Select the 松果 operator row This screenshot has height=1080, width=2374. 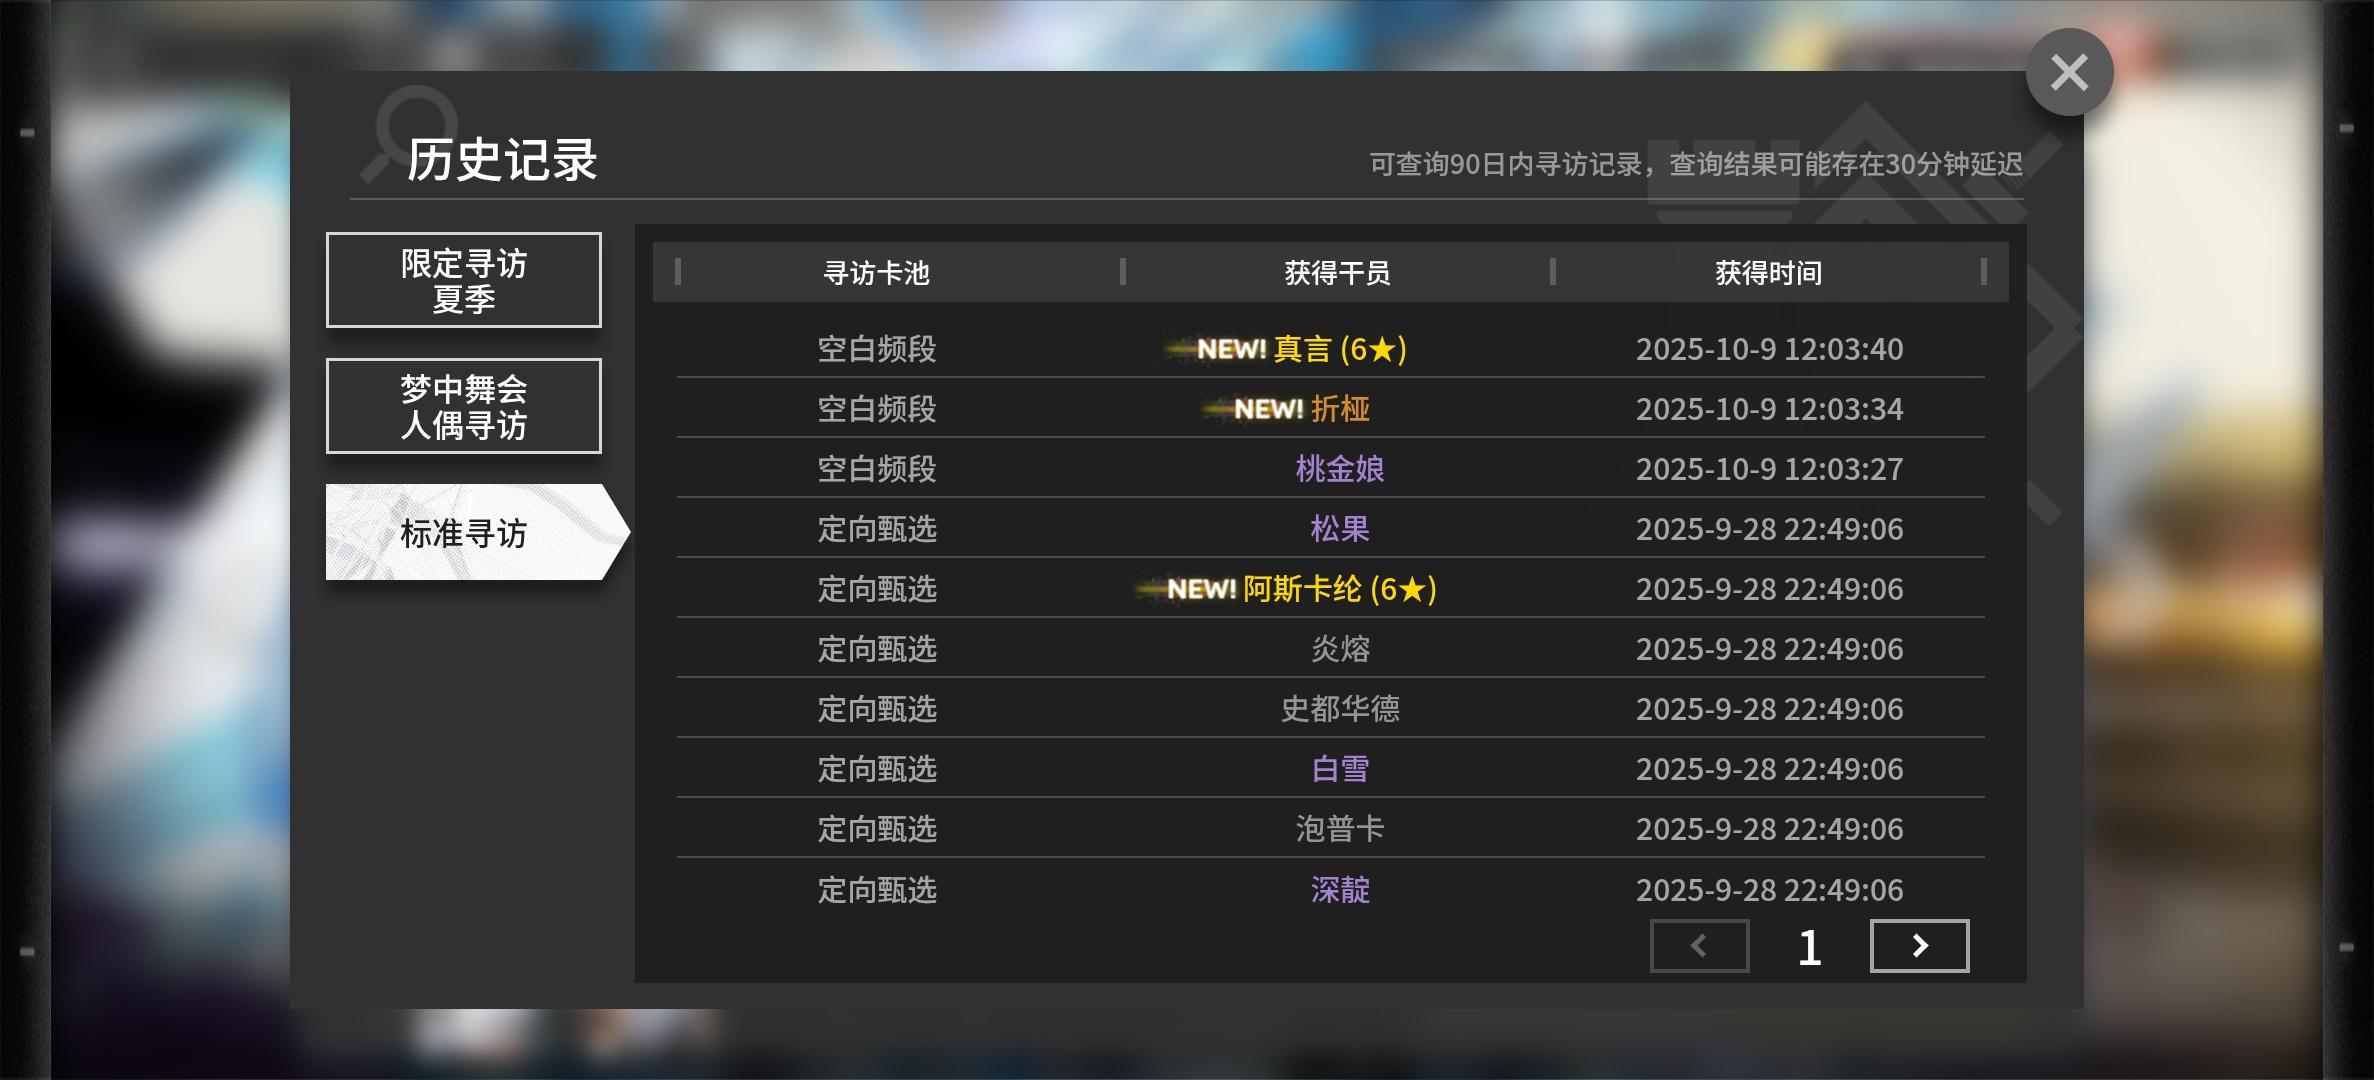[x=1339, y=529]
